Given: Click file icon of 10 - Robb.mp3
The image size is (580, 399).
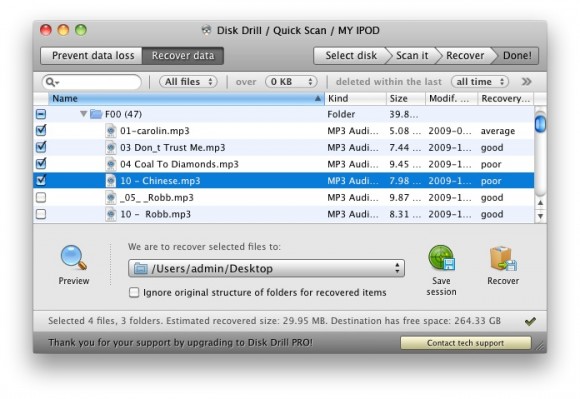Looking at the screenshot, I should point(111,214).
